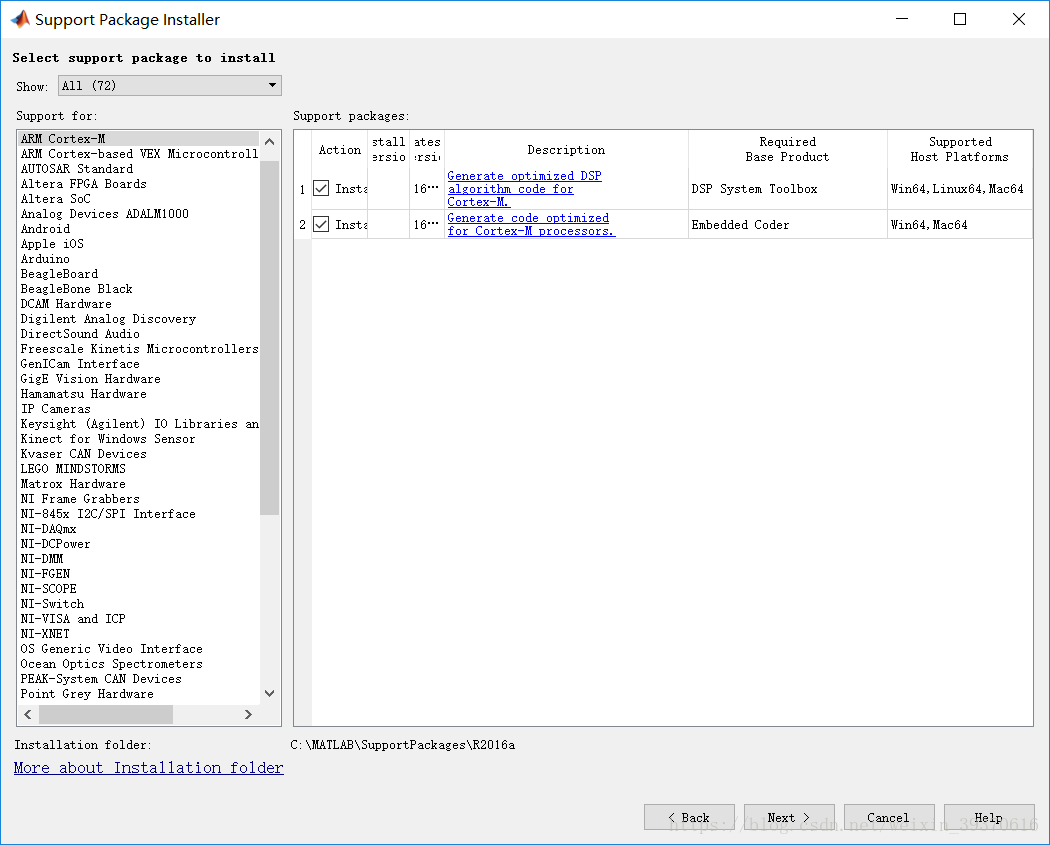Click the horizontal scroll left arrow
This screenshot has height=845, width=1050.
[x=28, y=714]
